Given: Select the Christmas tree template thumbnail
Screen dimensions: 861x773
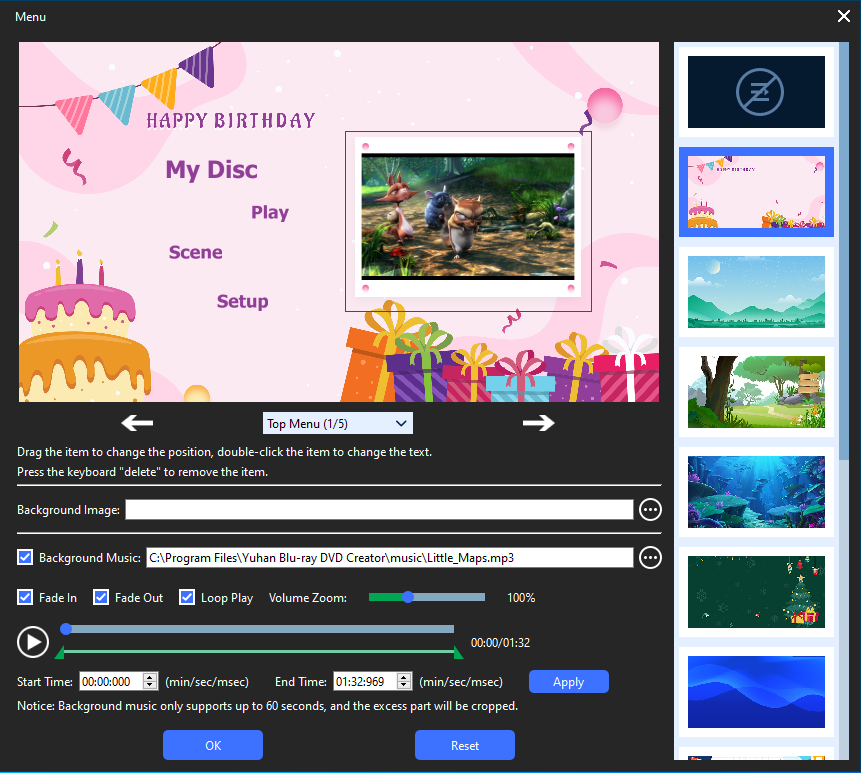Looking at the screenshot, I should 756,592.
